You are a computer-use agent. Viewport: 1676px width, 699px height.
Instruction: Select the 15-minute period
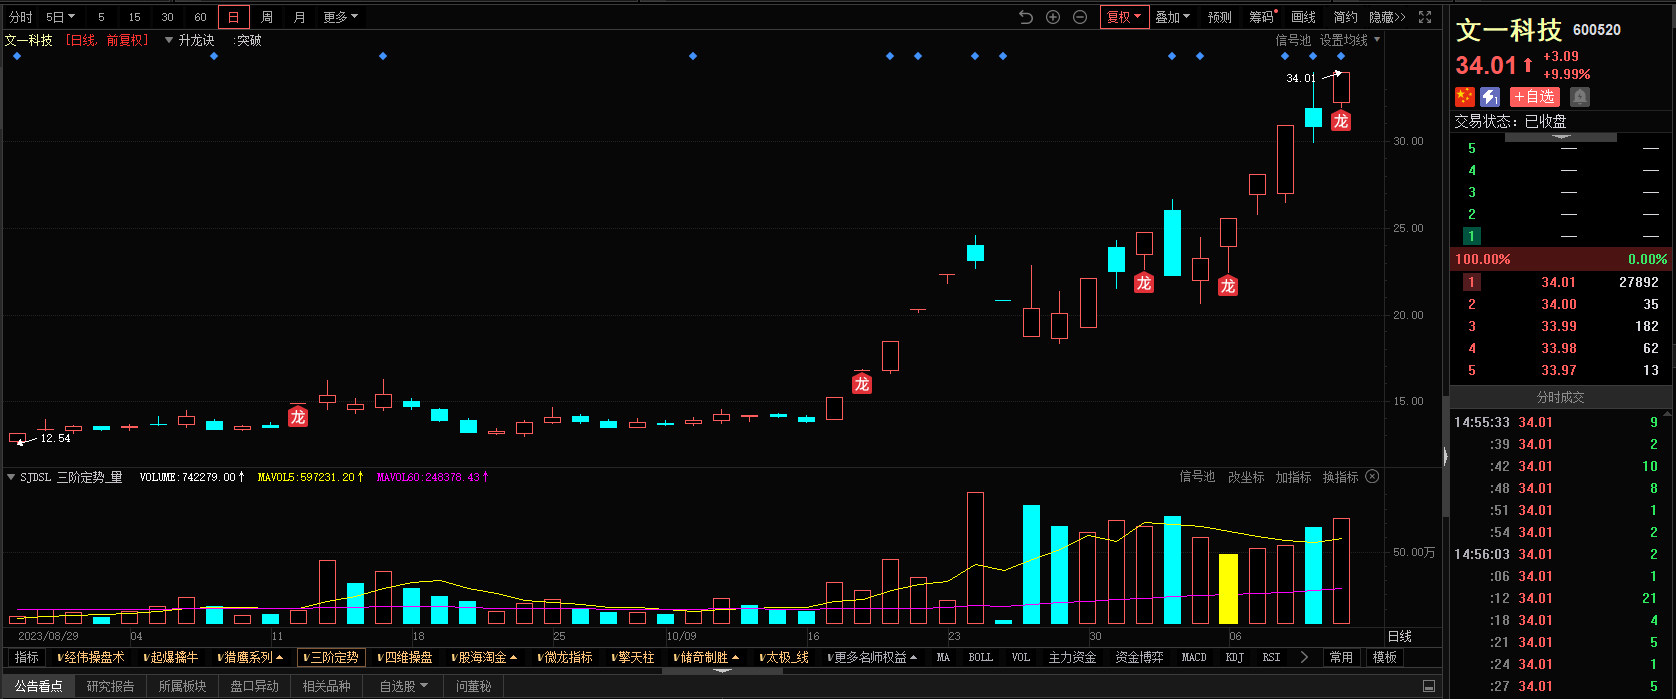[x=134, y=17]
